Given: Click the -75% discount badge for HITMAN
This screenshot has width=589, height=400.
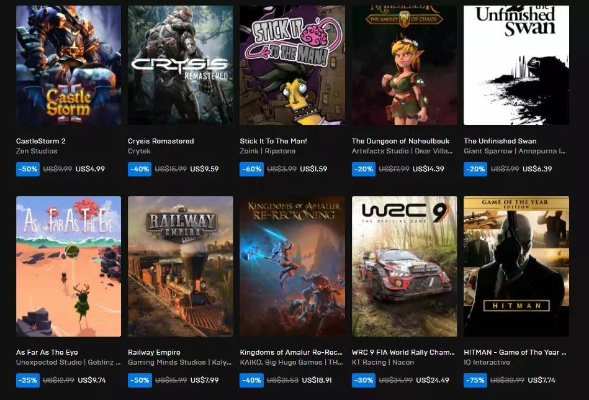Looking at the screenshot, I should tap(475, 380).
